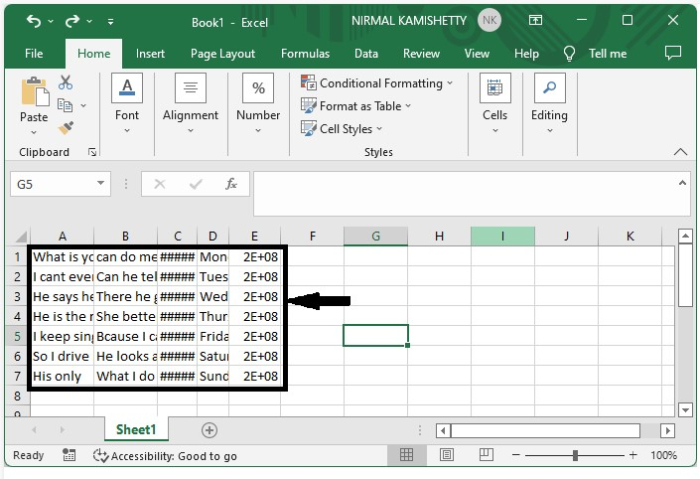Switch to Normal view

tap(406, 455)
